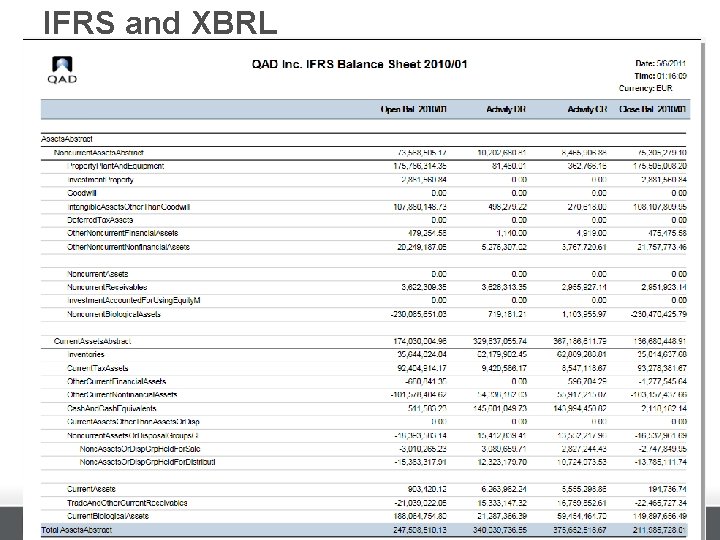Select the DeferredTaxAssets row label
The width and height of the screenshot is (720, 540).
pyautogui.click(x=100, y=220)
